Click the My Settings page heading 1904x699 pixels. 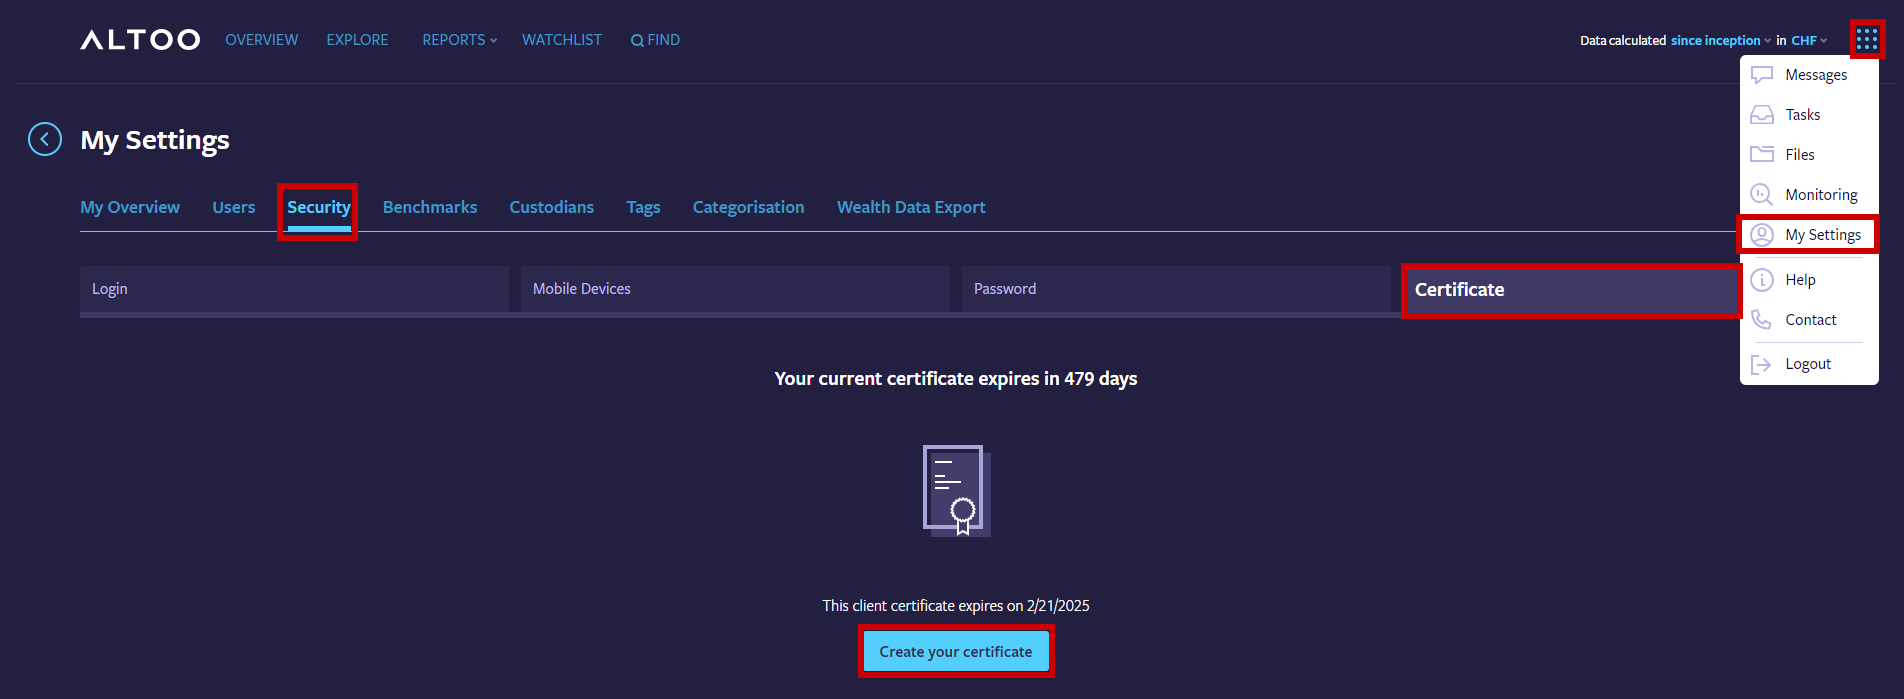tap(155, 140)
